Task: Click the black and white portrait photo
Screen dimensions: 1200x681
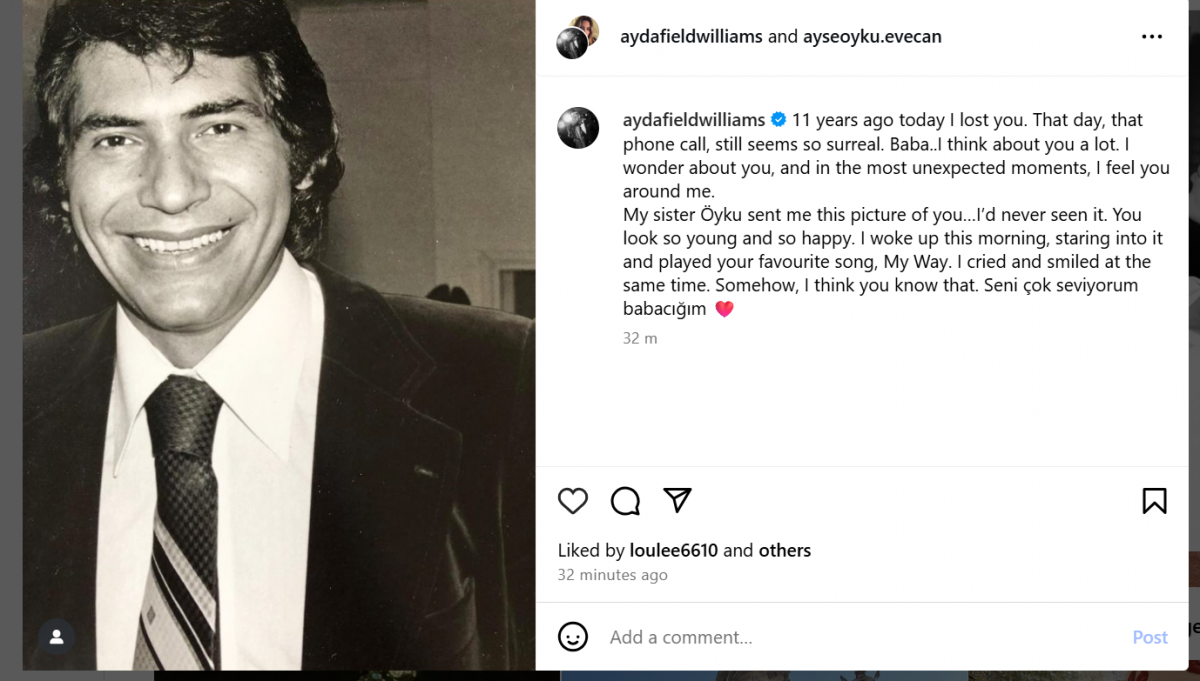Action: [x=279, y=335]
